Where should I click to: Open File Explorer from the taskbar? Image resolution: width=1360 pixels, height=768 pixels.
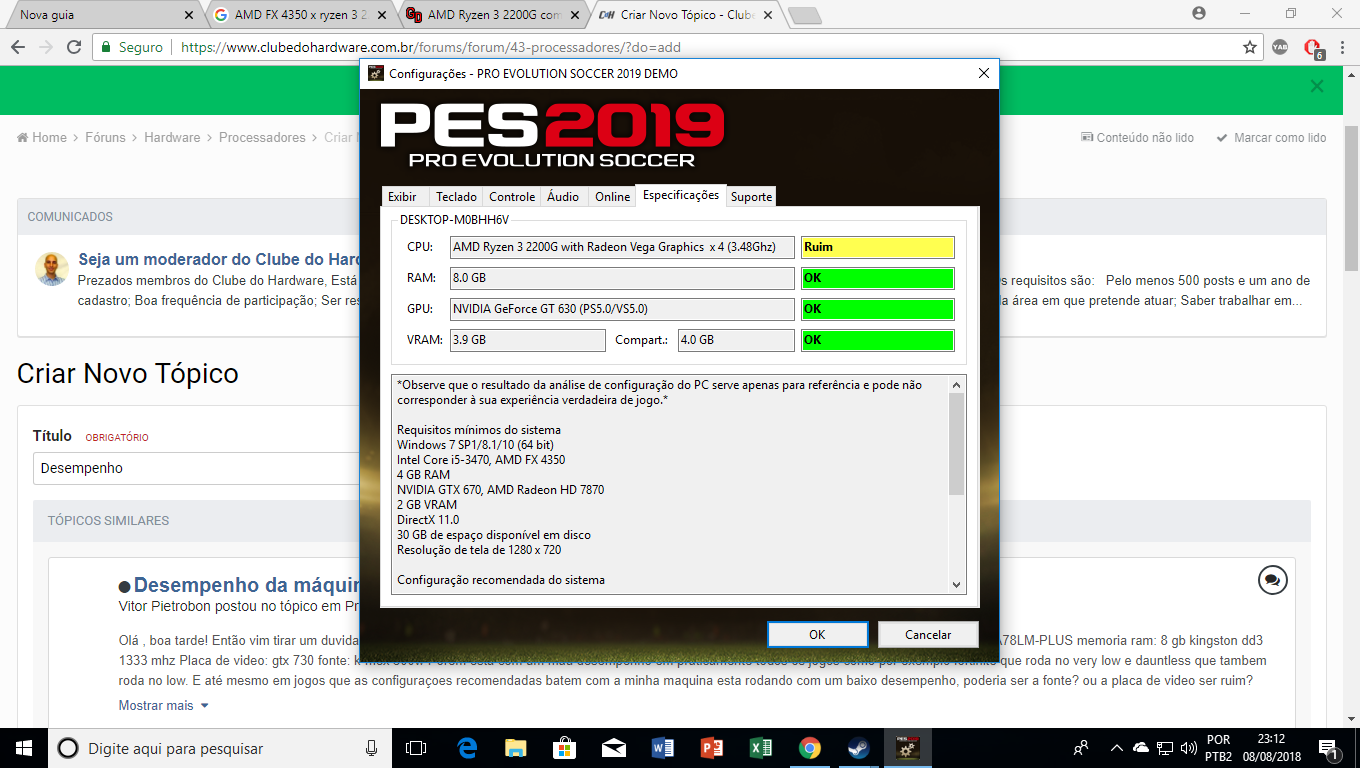coord(516,748)
